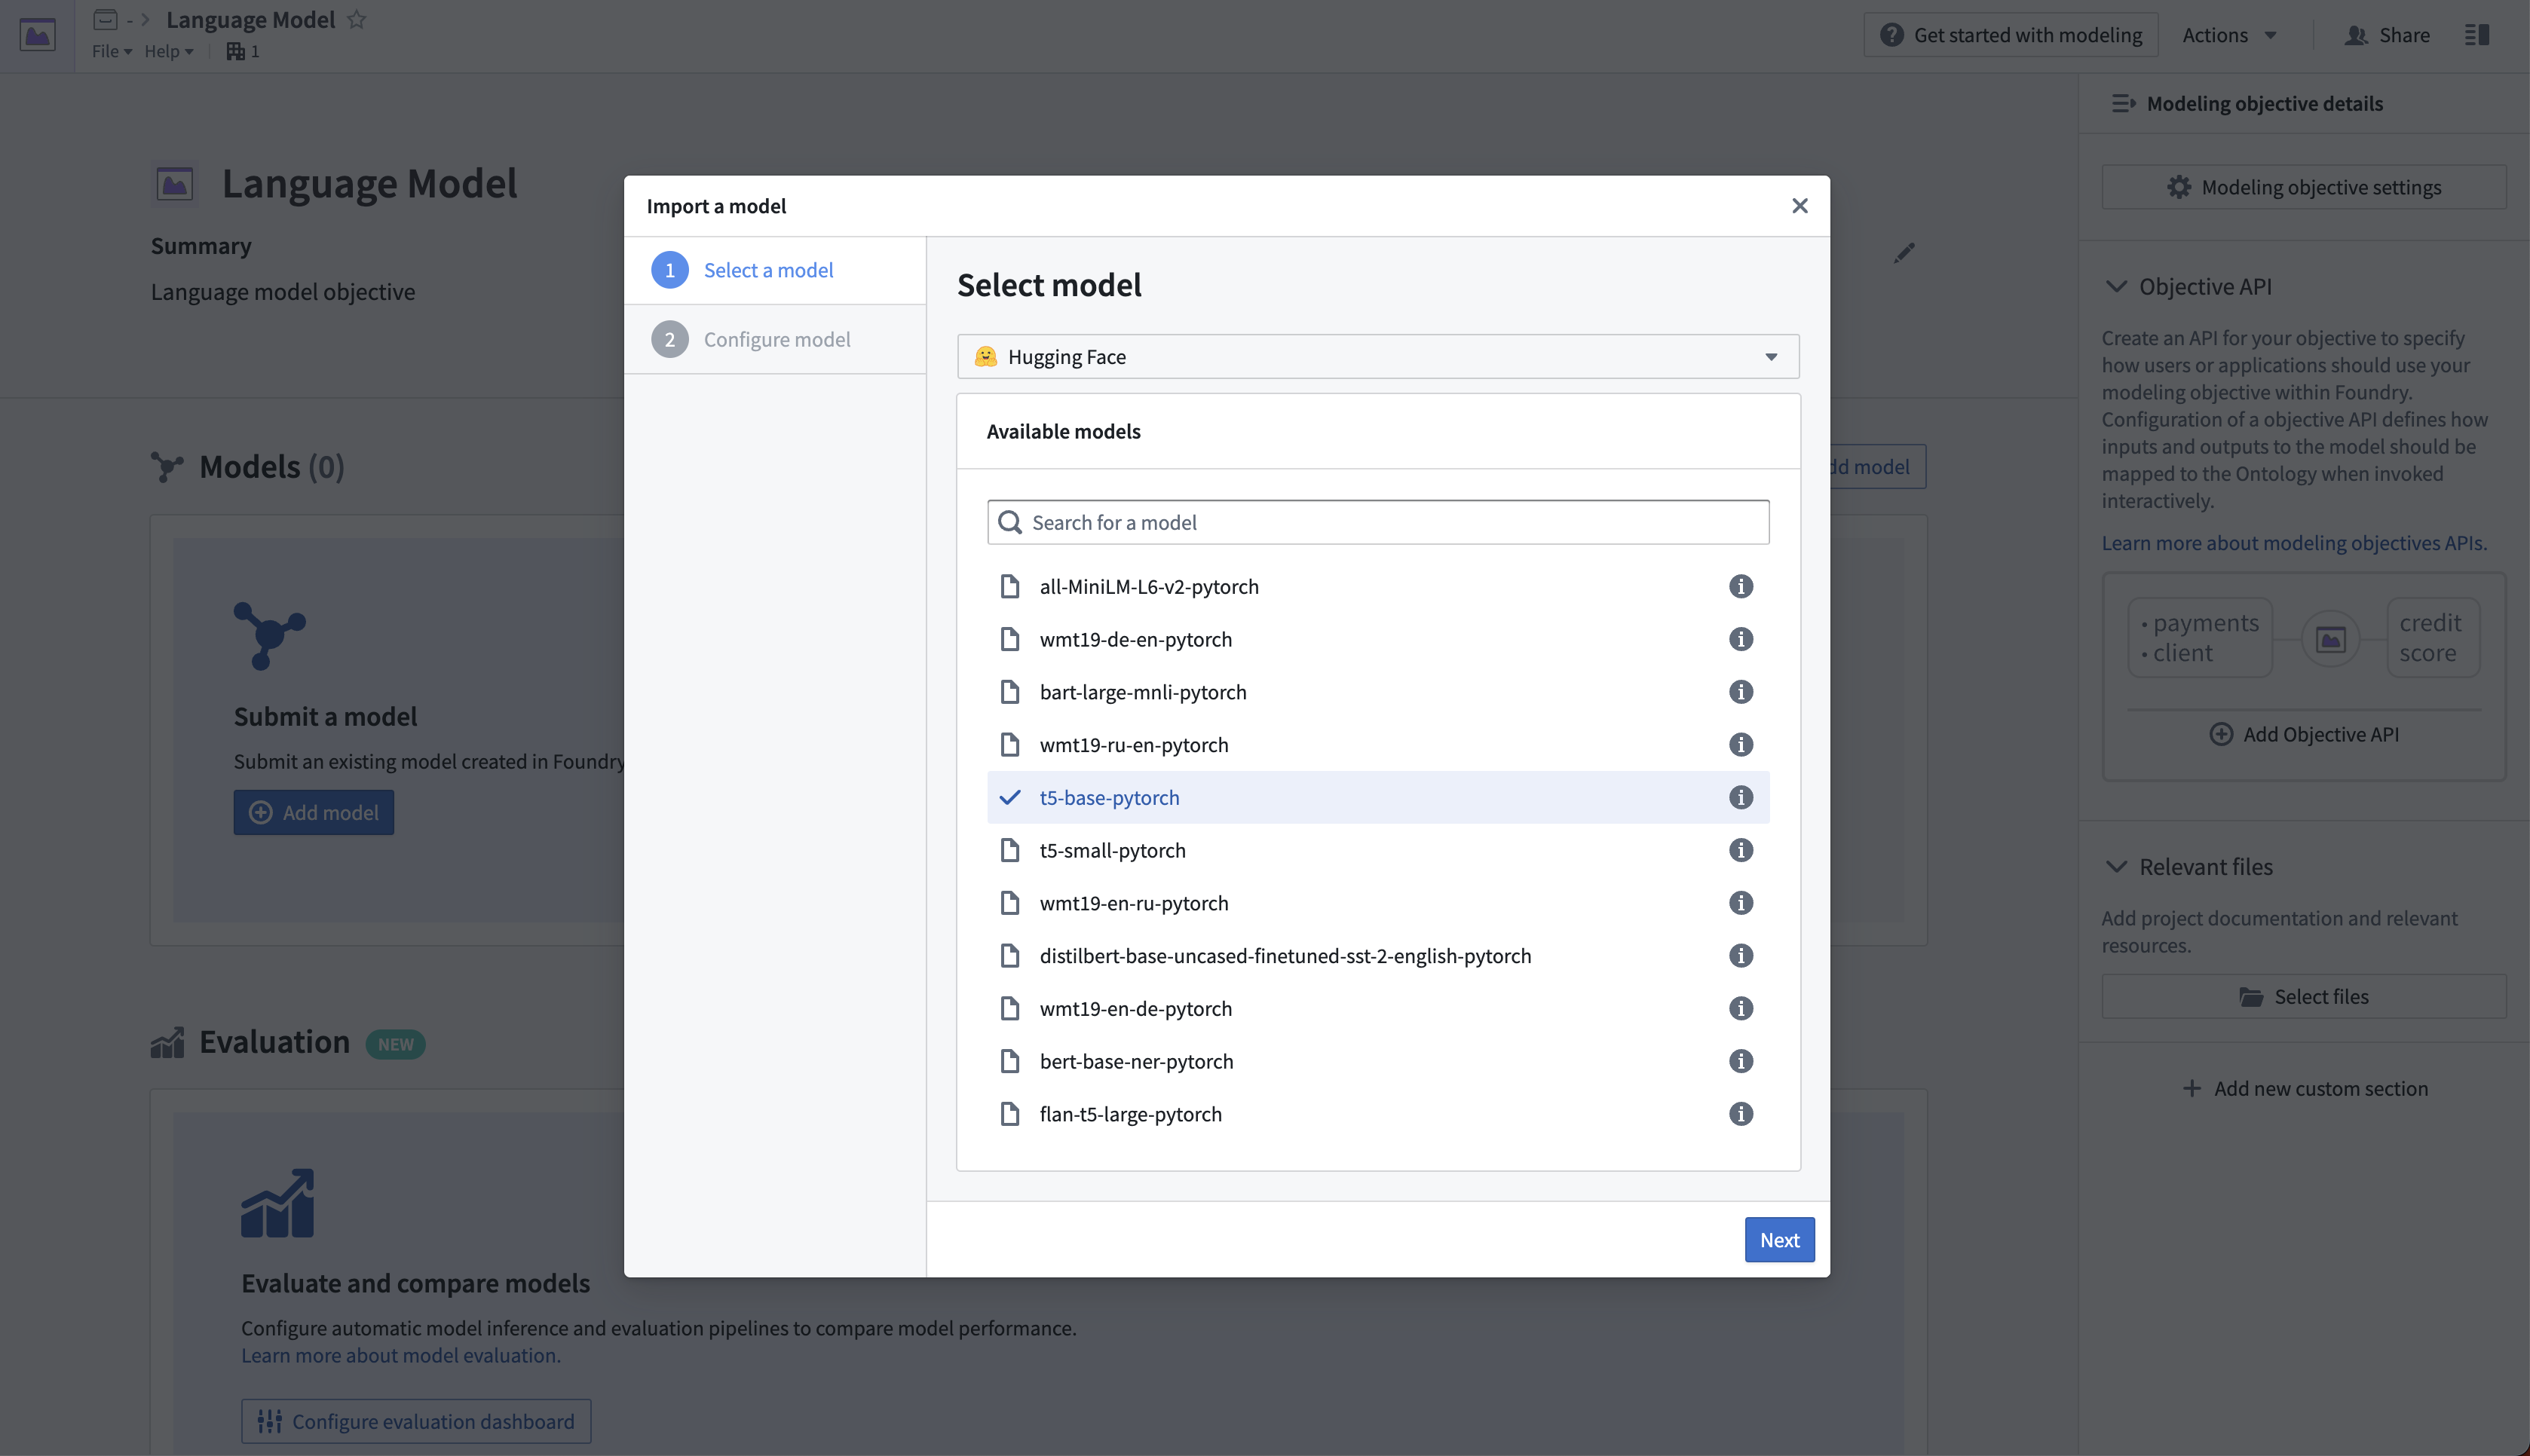
Task: Select bart-large-mnli-pytorch model
Action: [1378, 692]
